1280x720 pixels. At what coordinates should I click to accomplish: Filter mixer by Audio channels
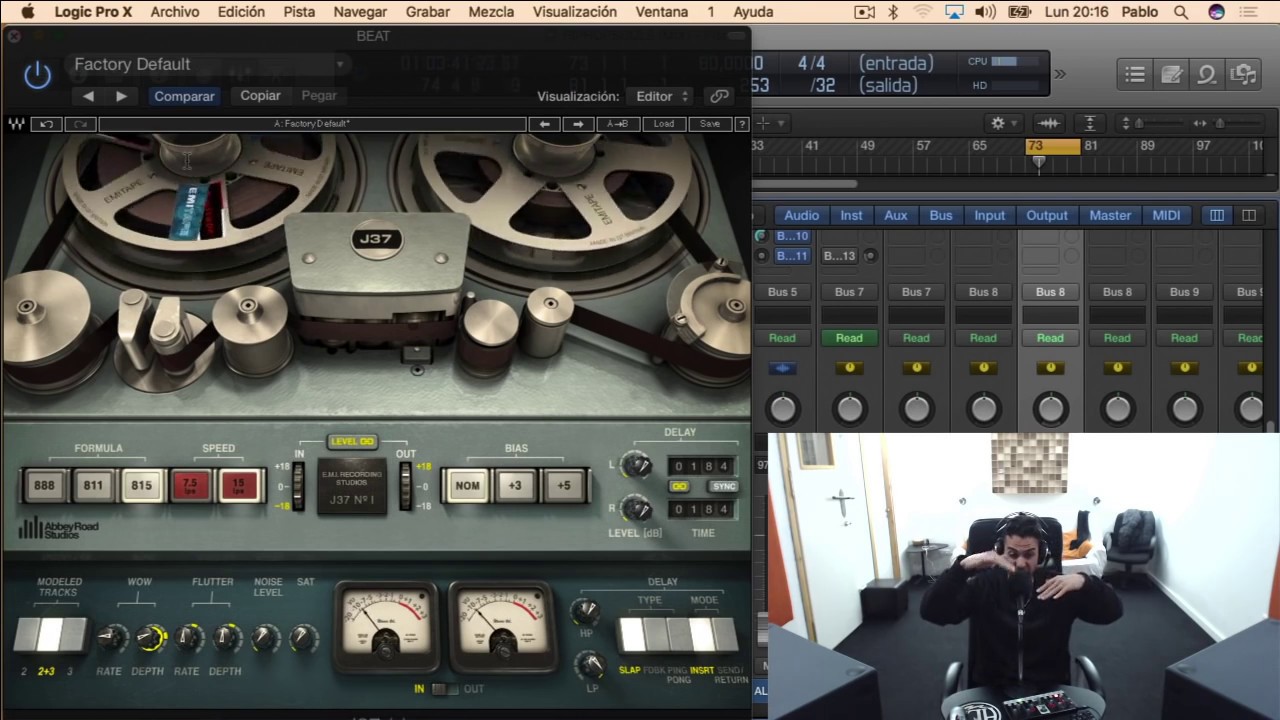(x=801, y=215)
